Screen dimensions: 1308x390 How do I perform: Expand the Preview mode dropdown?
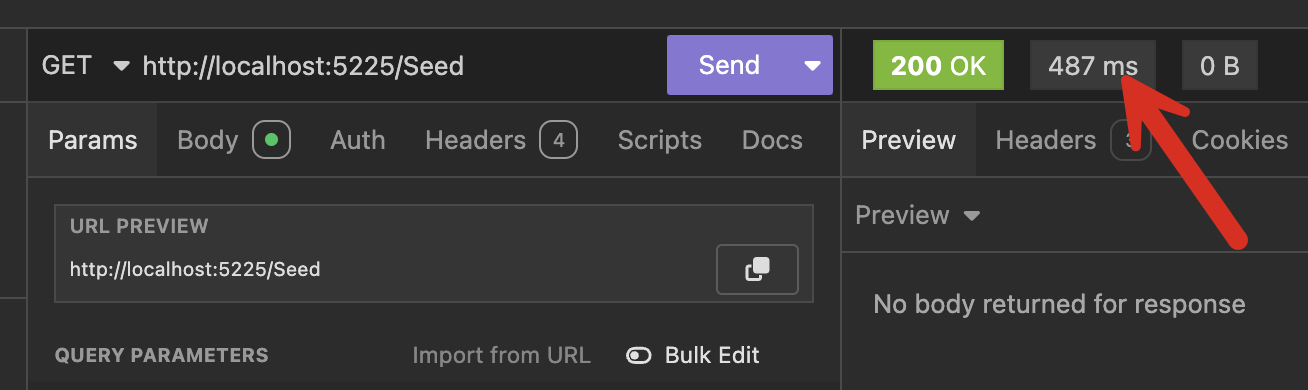[x=917, y=215]
